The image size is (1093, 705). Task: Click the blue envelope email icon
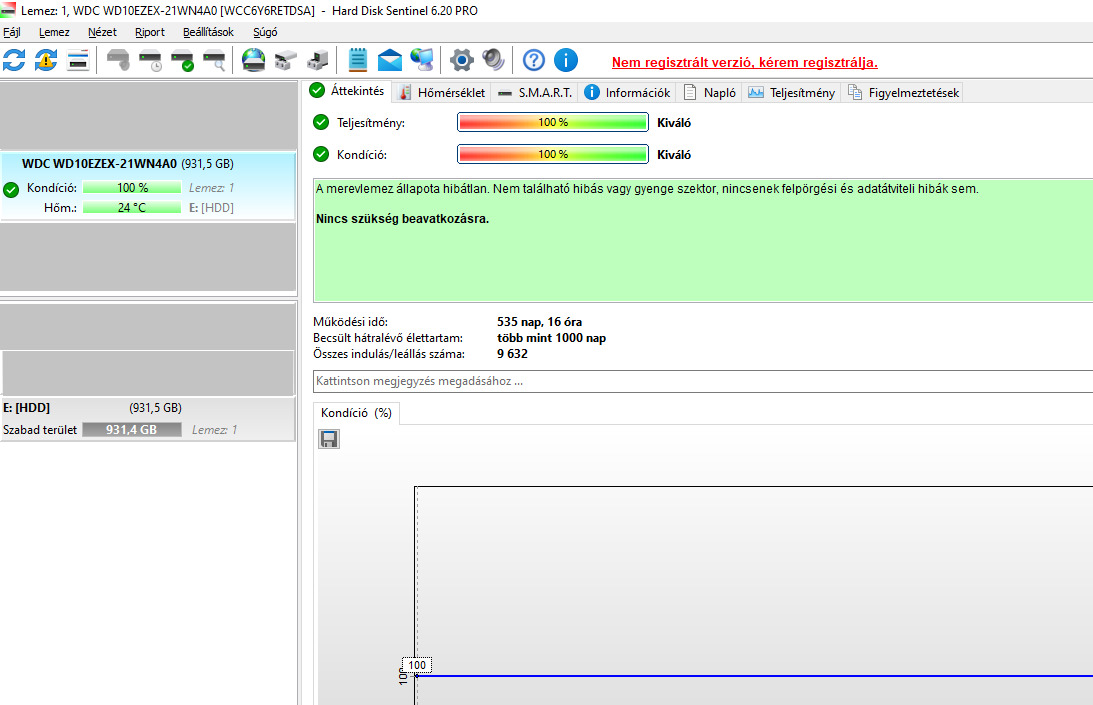pos(390,61)
